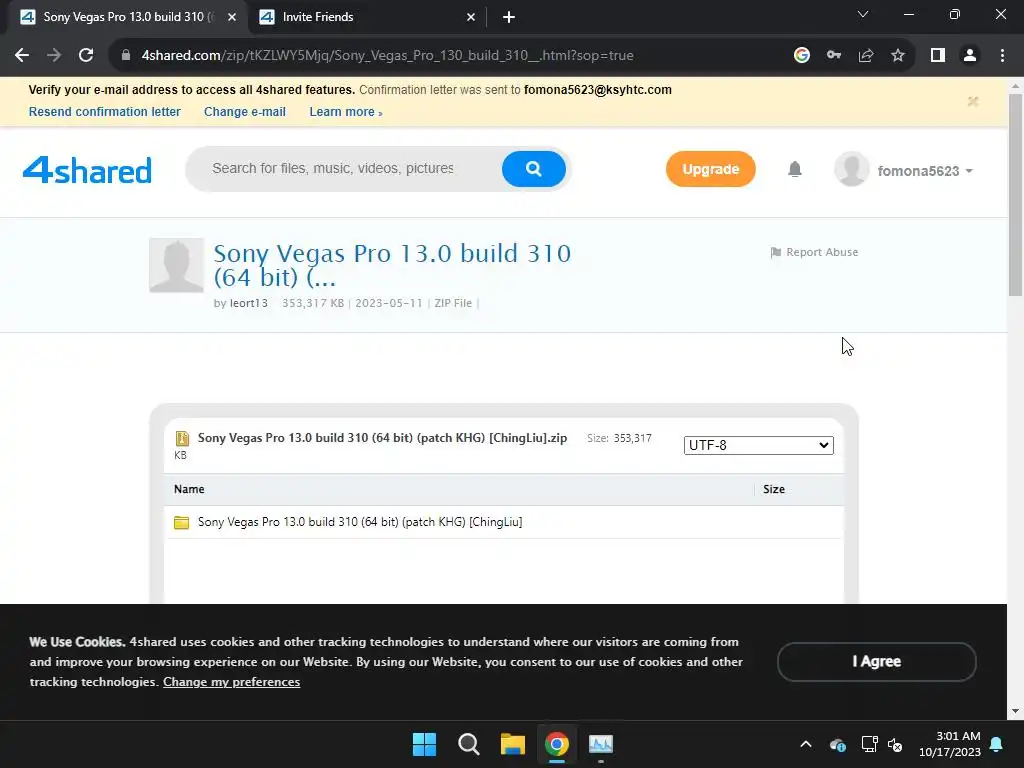Screen dimensions: 1024x768
Task: Click the site lock icon
Action: pos(126,56)
